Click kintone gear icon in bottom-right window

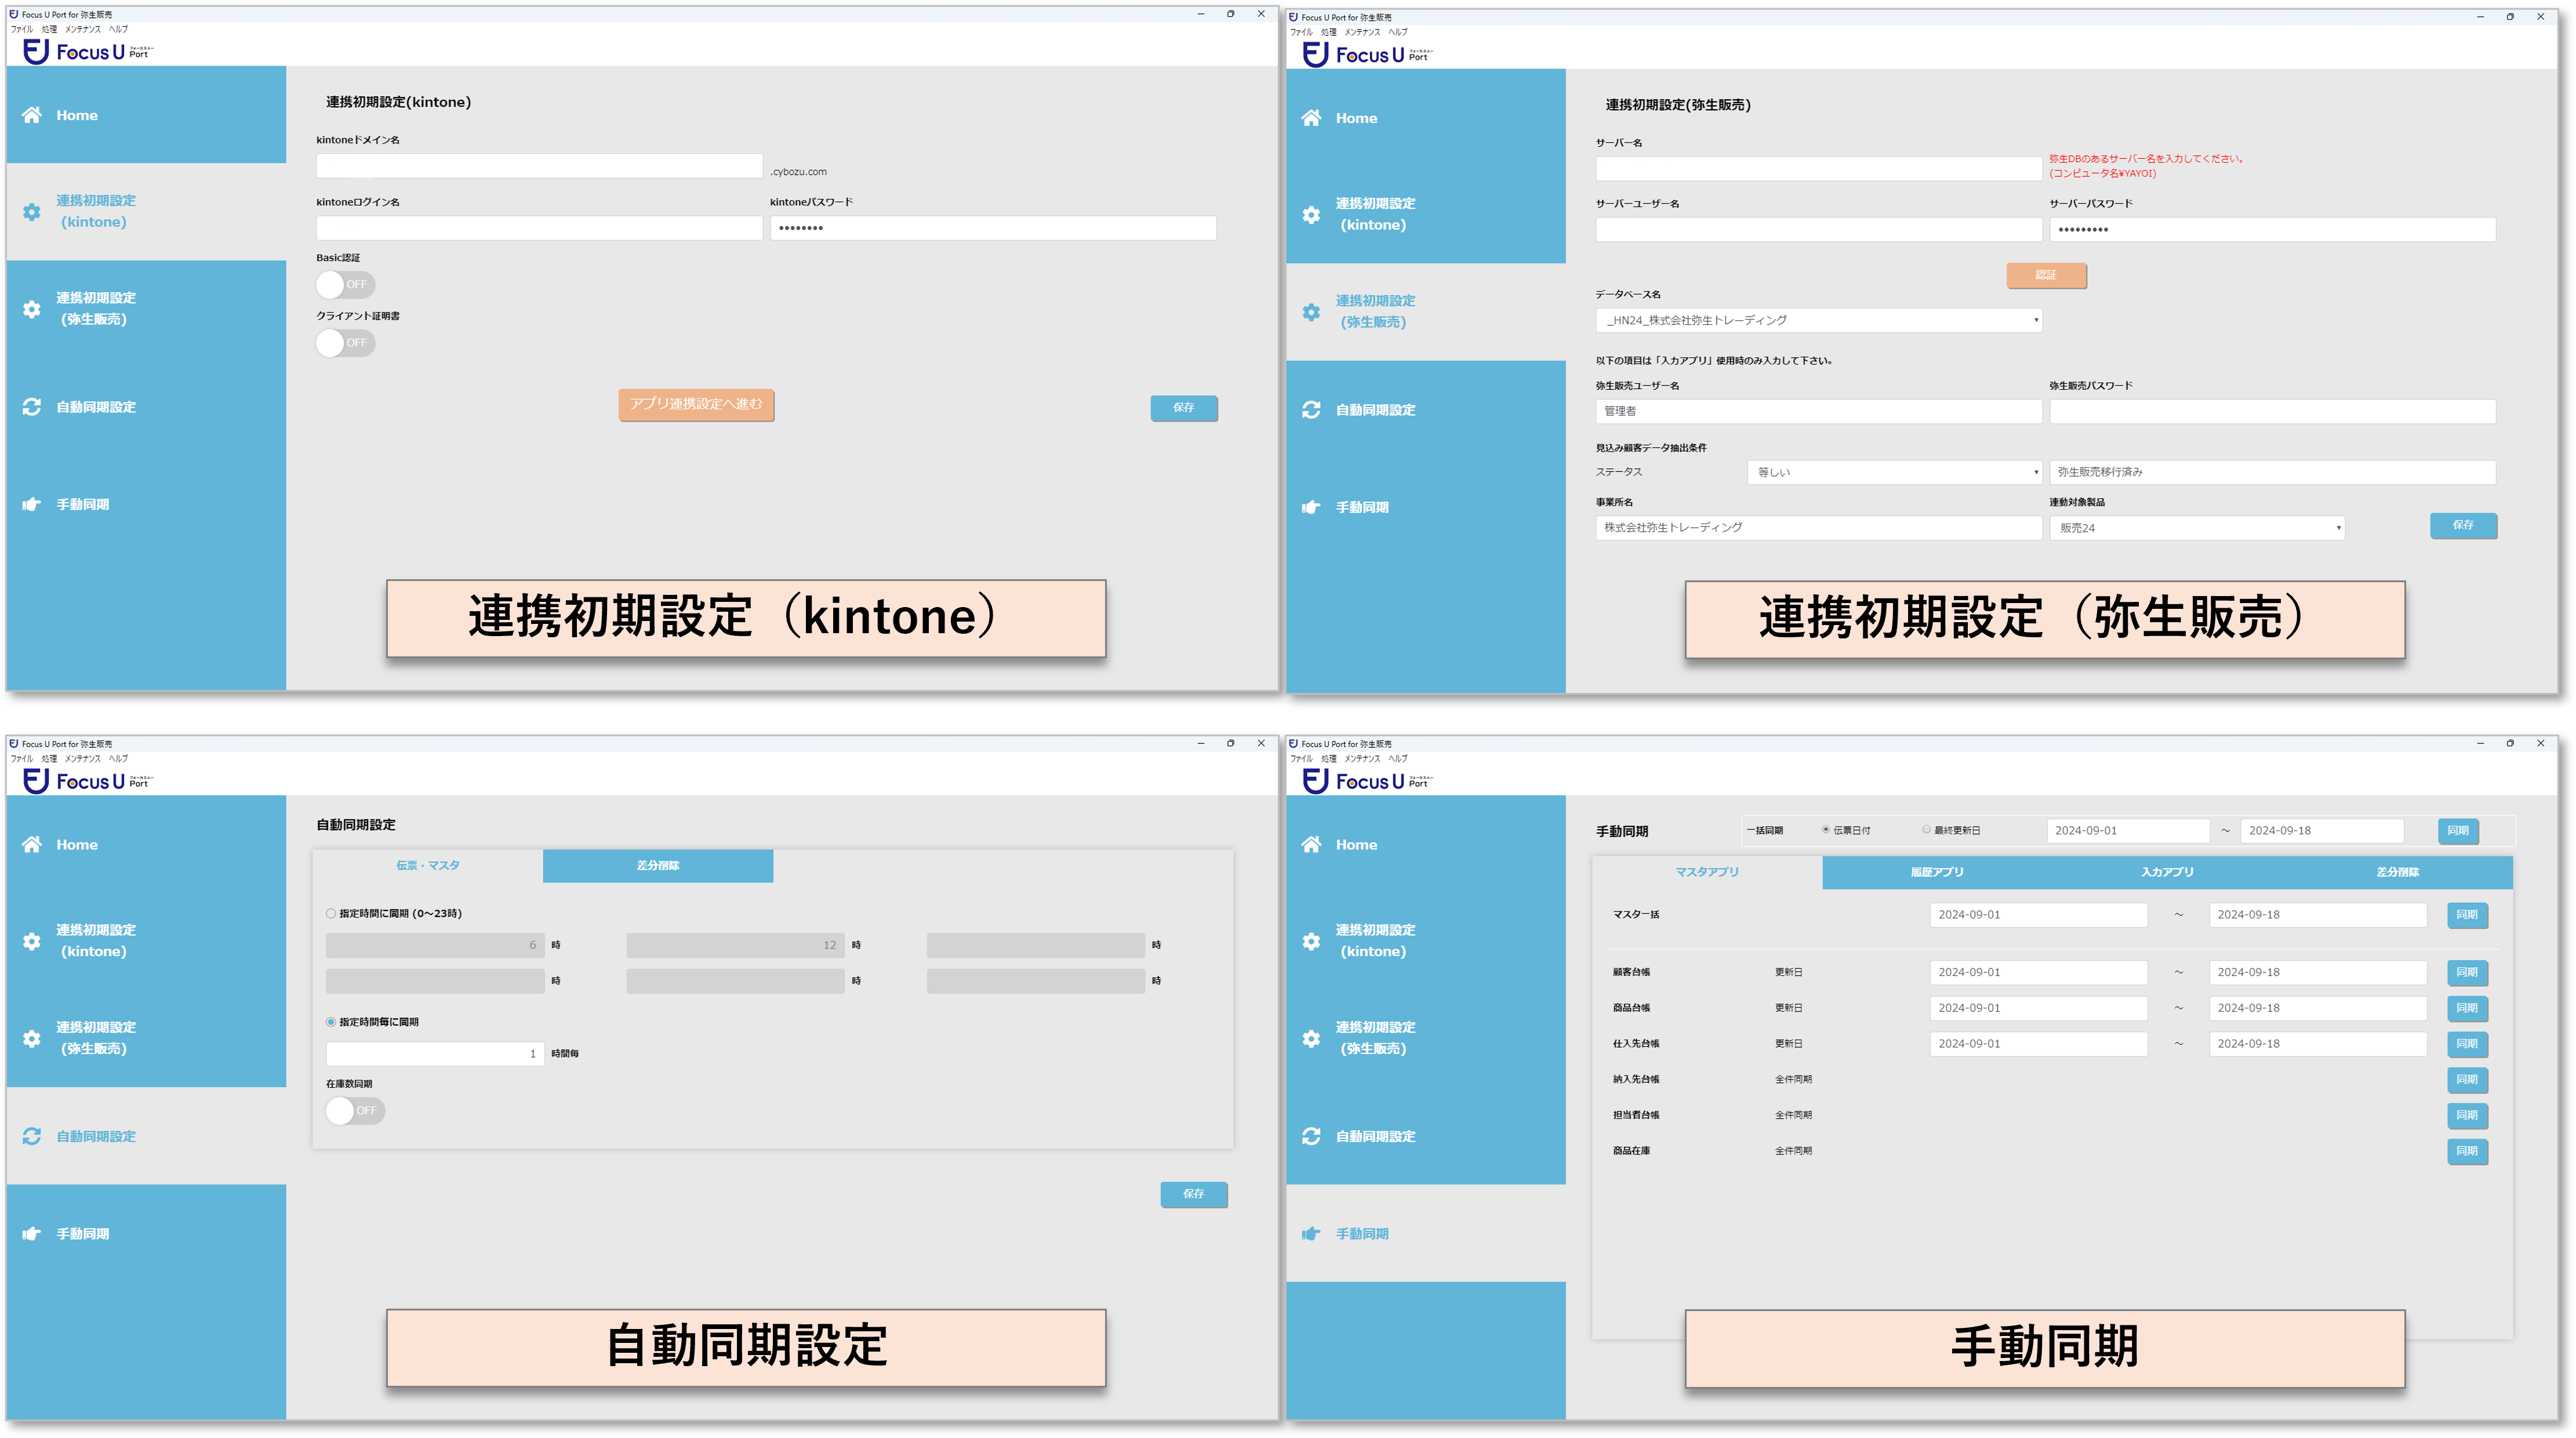(1311, 941)
